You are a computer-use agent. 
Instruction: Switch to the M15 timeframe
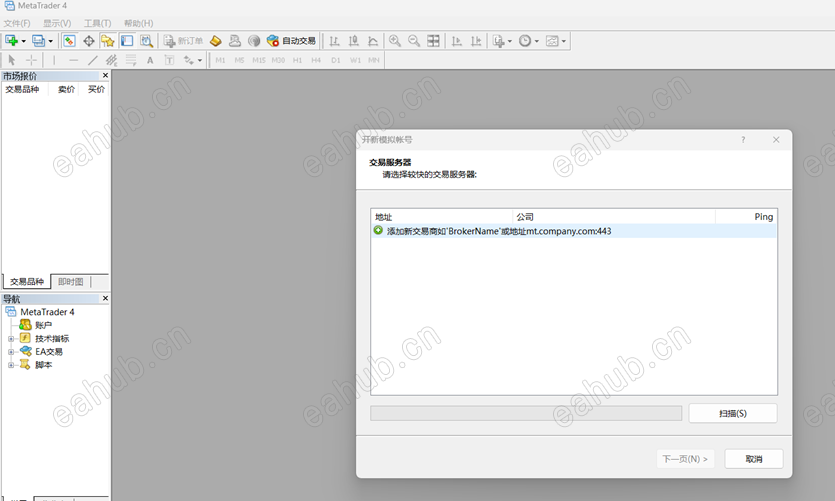(259, 60)
